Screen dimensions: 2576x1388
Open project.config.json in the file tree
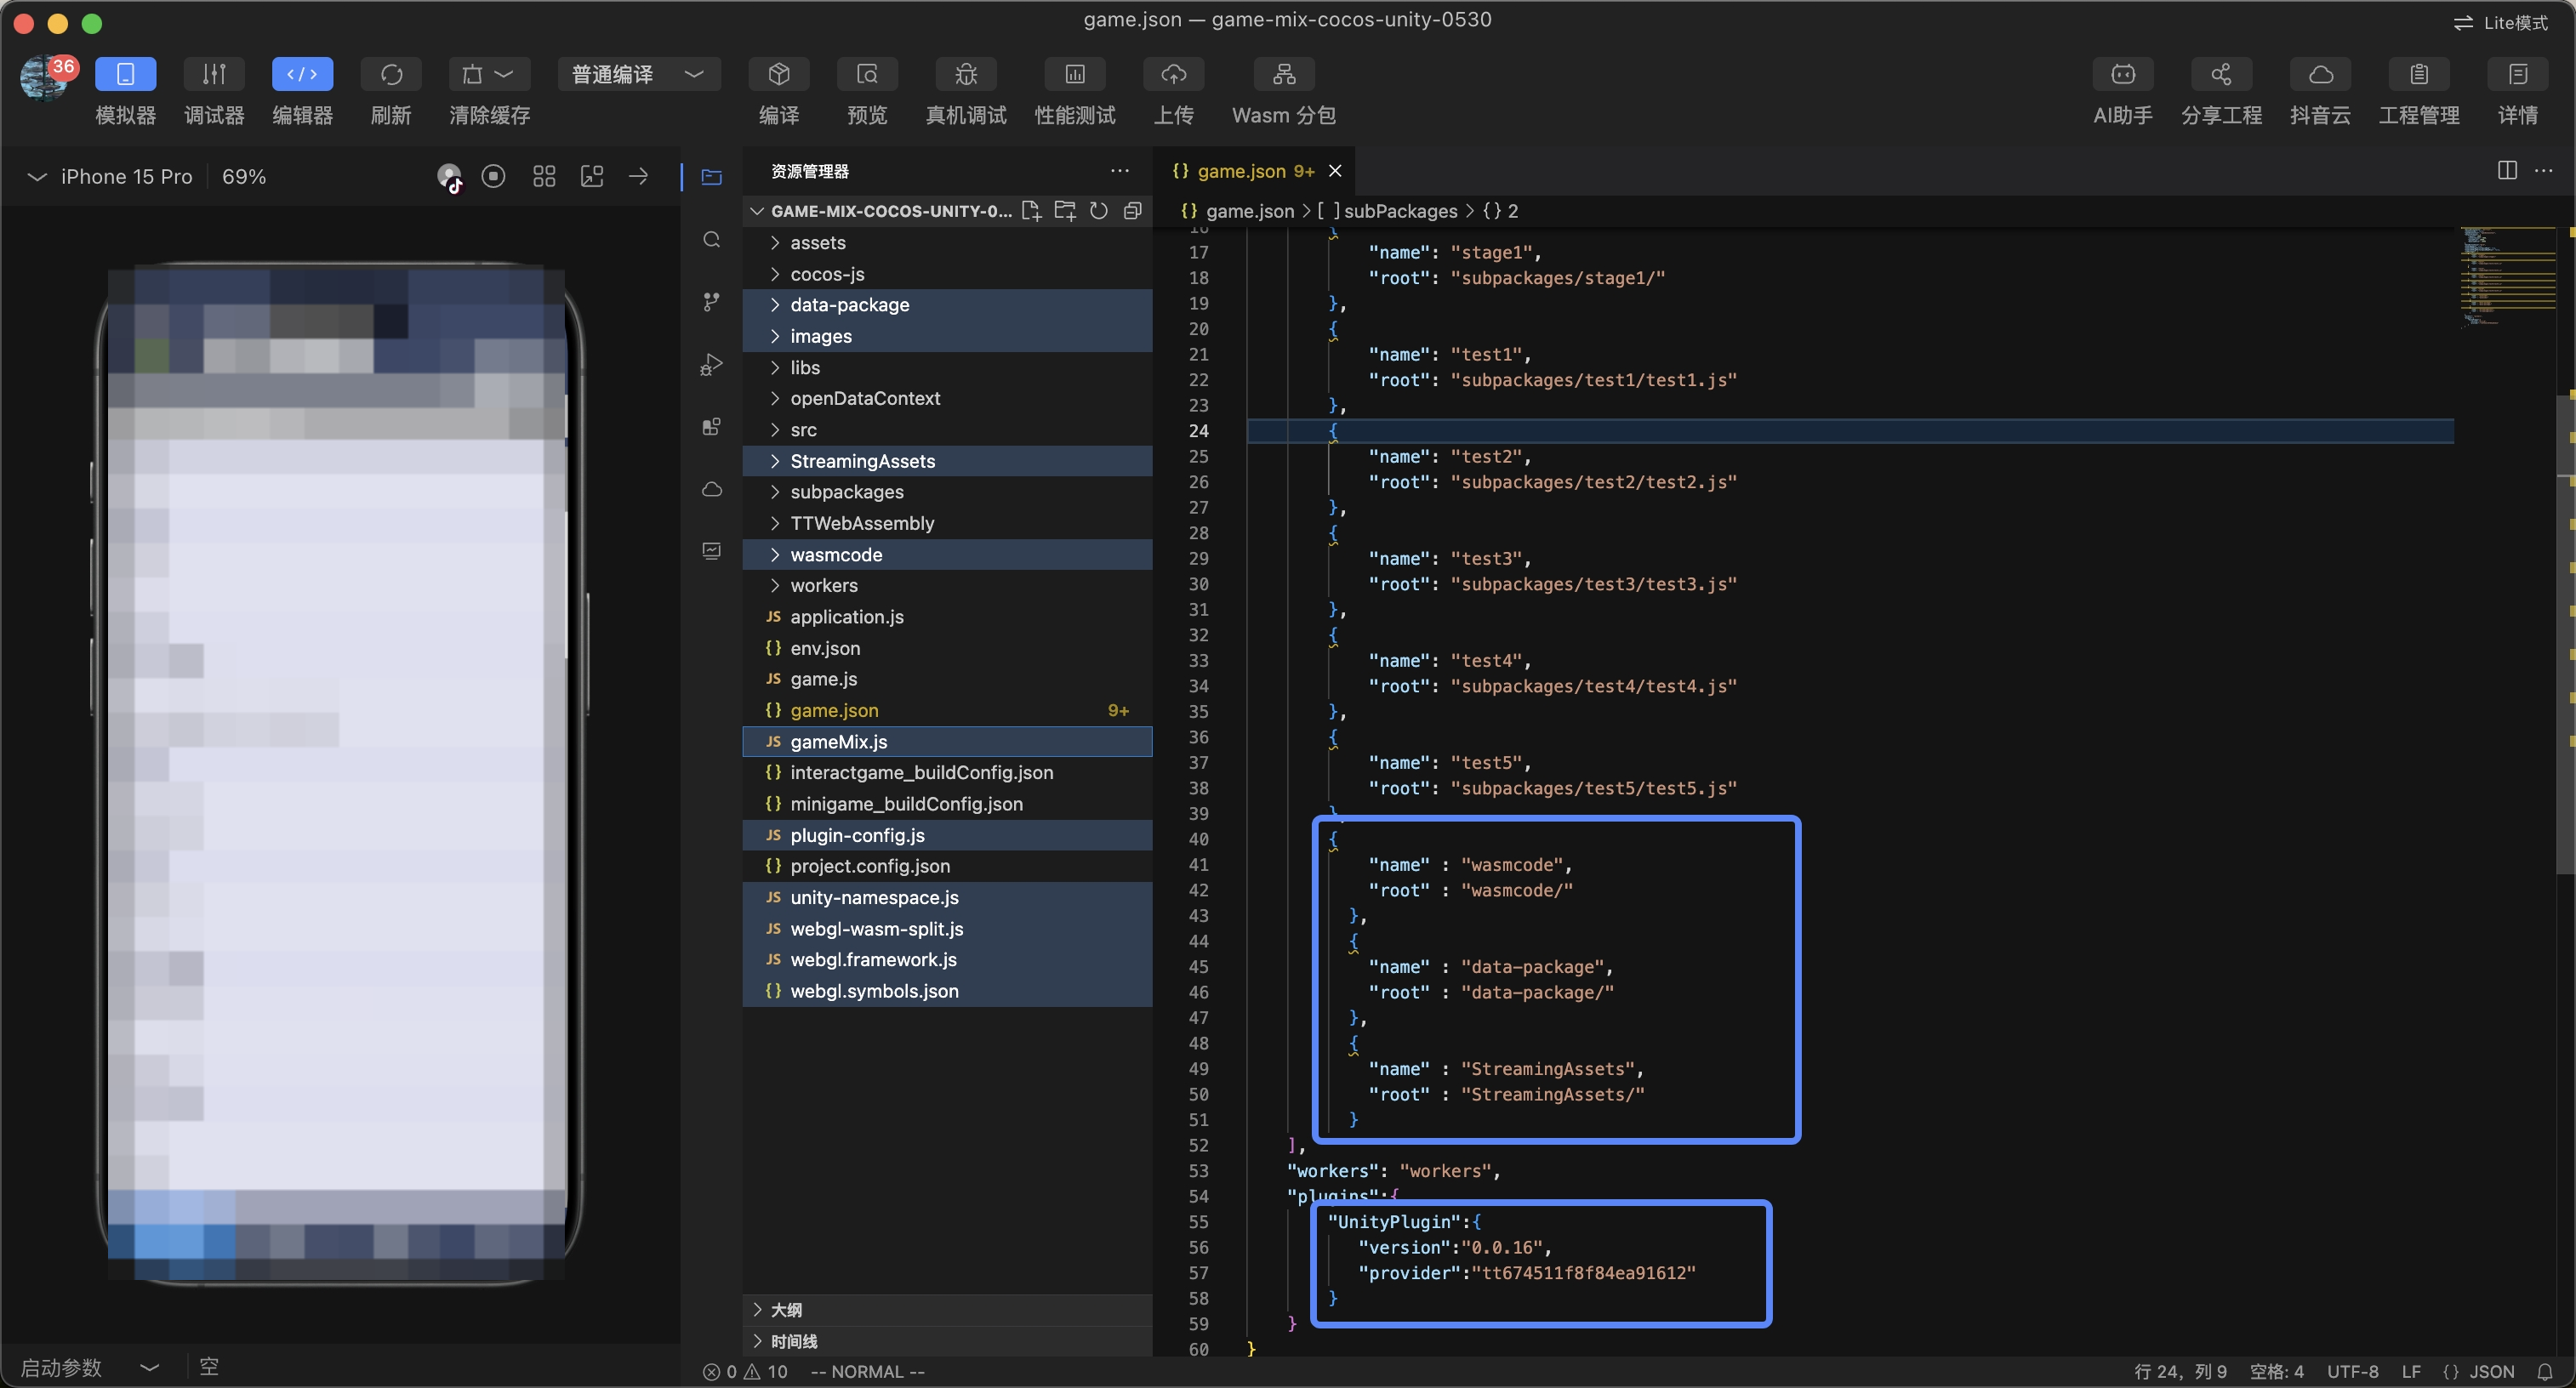869,866
